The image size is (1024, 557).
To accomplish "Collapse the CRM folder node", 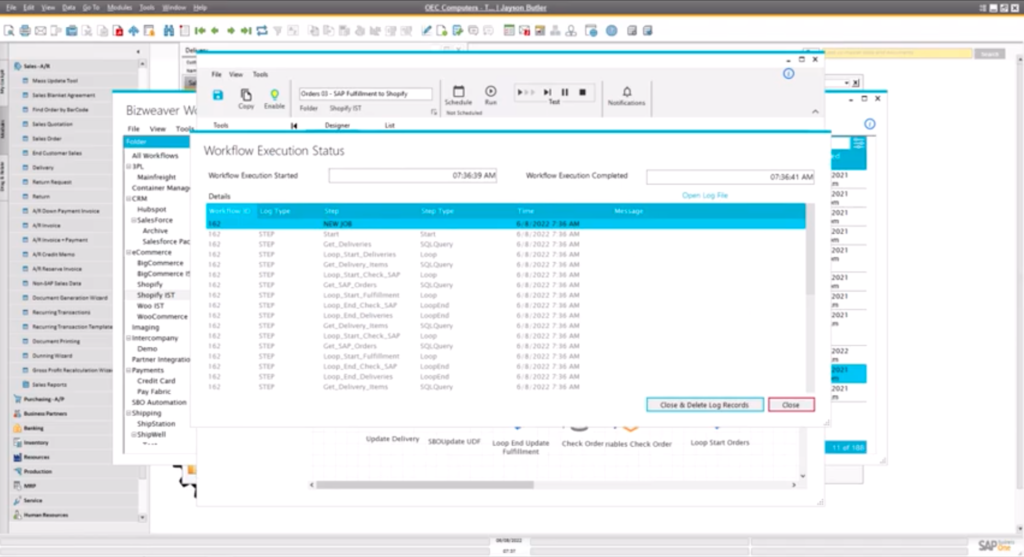I will point(129,199).
